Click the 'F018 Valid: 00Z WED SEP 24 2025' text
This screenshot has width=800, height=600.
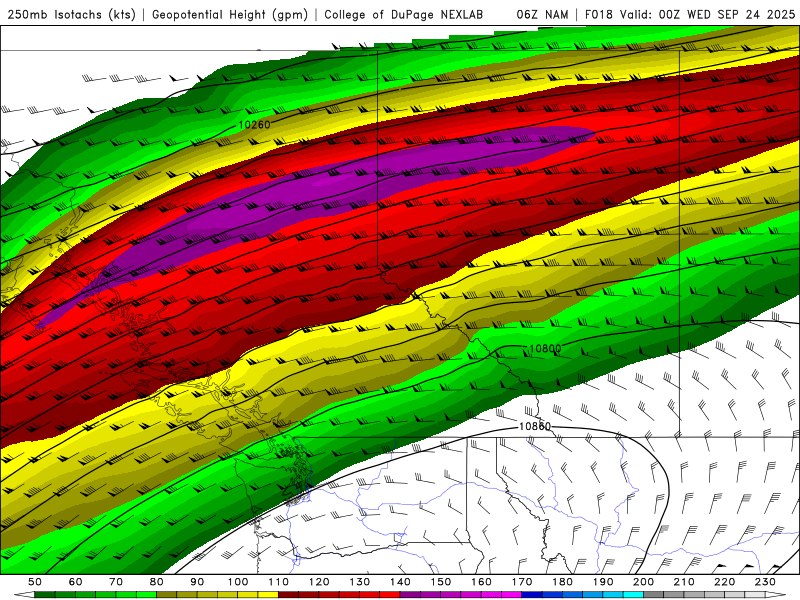click(690, 15)
